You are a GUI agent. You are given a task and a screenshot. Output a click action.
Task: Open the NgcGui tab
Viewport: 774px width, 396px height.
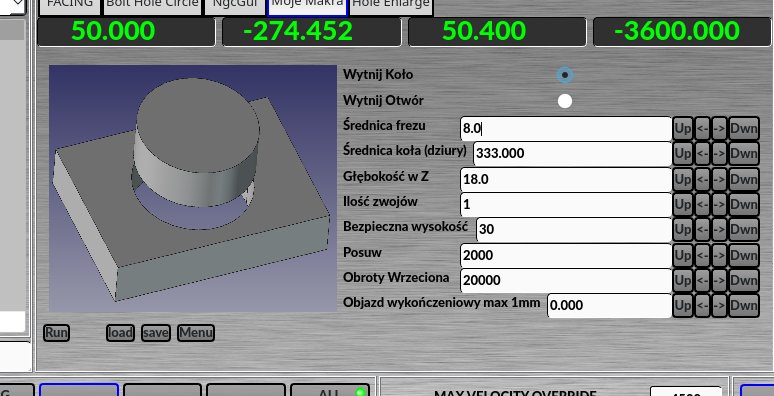234,5
